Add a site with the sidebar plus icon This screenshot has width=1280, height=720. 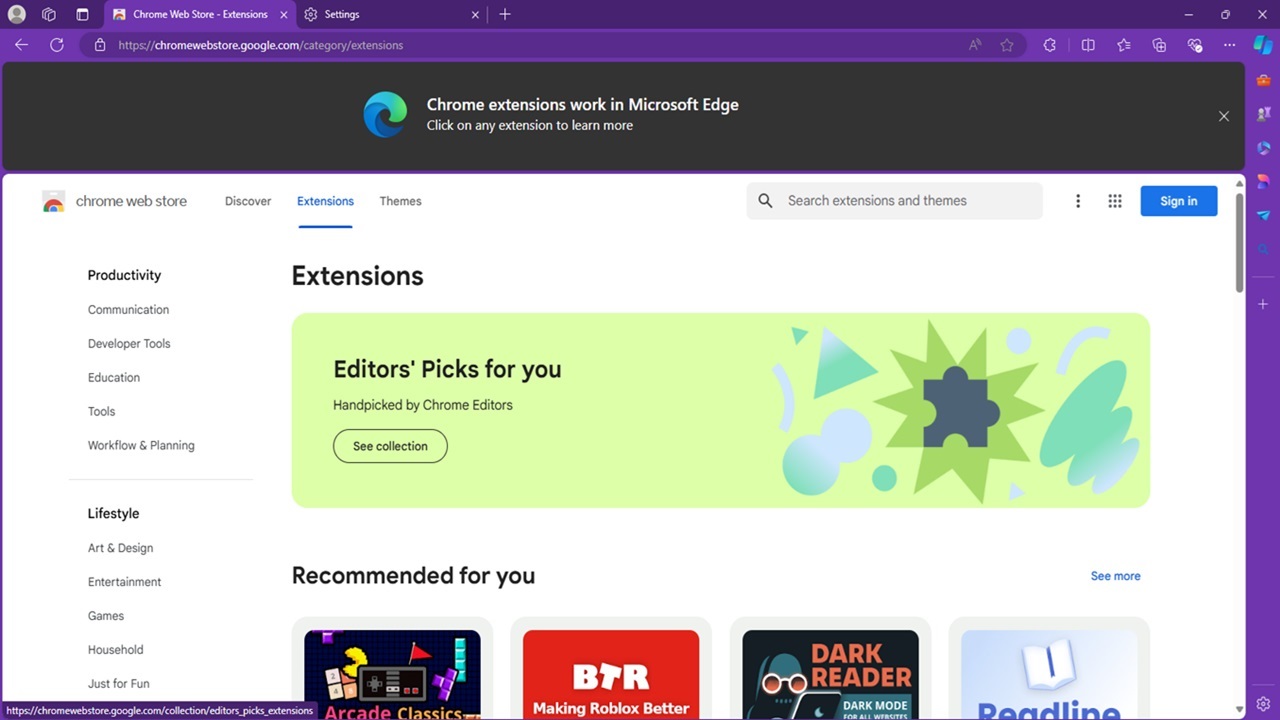1262,304
